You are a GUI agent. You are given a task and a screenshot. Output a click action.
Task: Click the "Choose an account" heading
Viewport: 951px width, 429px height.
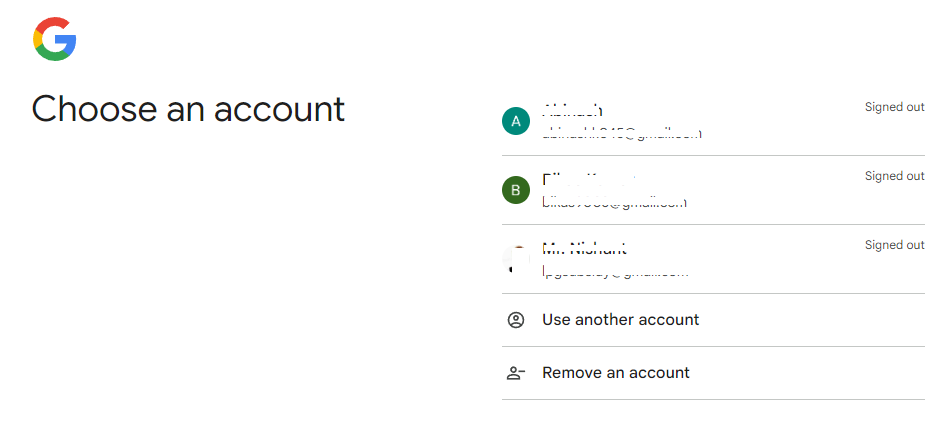pyautogui.click(x=188, y=109)
